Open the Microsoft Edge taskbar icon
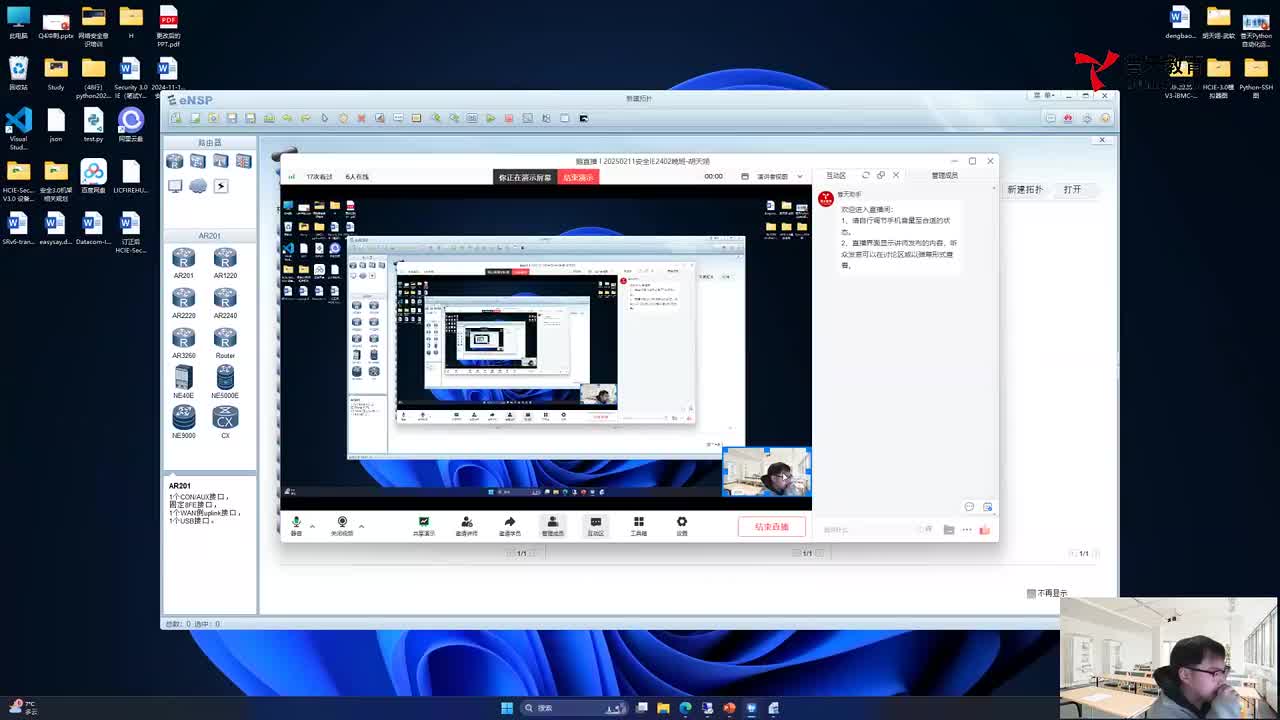The height and width of the screenshot is (720, 1280). pyautogui.click(x=685, y=708)
